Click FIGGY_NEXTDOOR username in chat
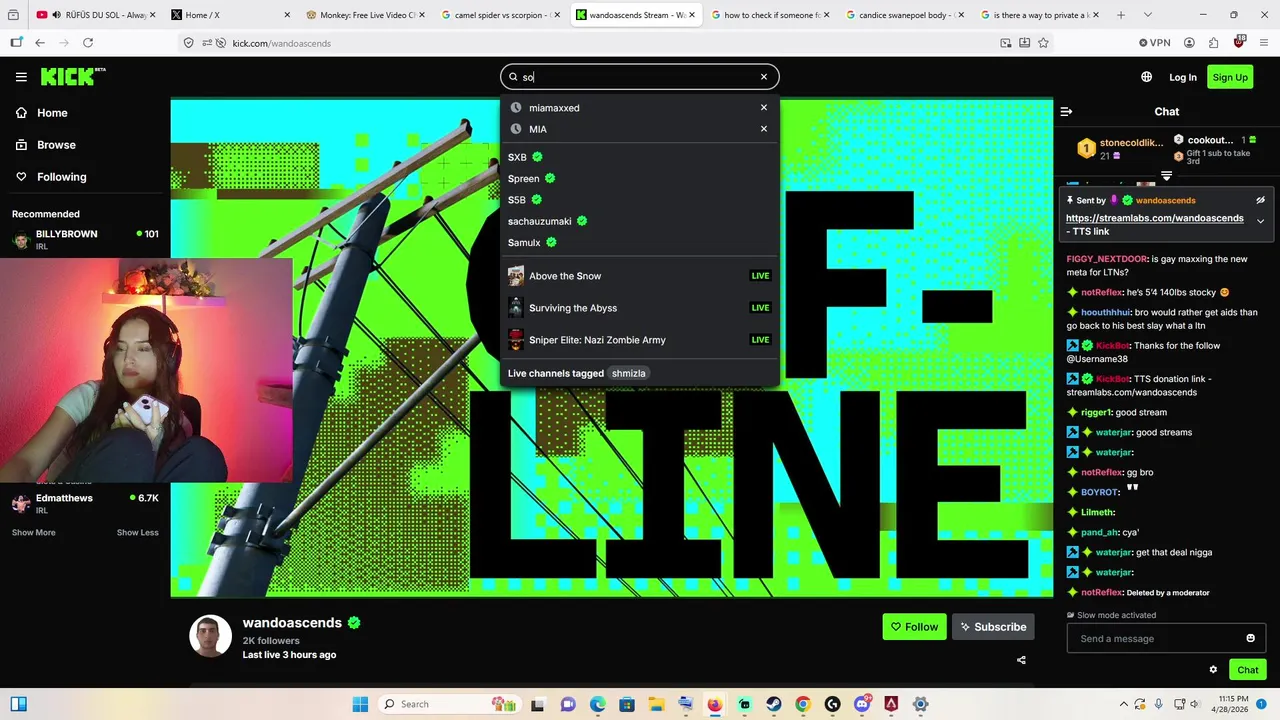 pyautogui.click(x=1107, y=259)
